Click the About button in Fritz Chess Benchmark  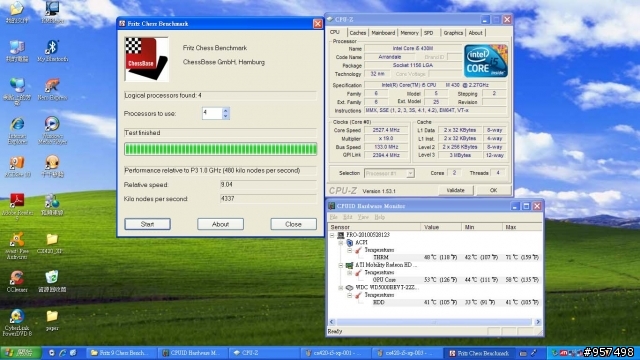point(220,224)
